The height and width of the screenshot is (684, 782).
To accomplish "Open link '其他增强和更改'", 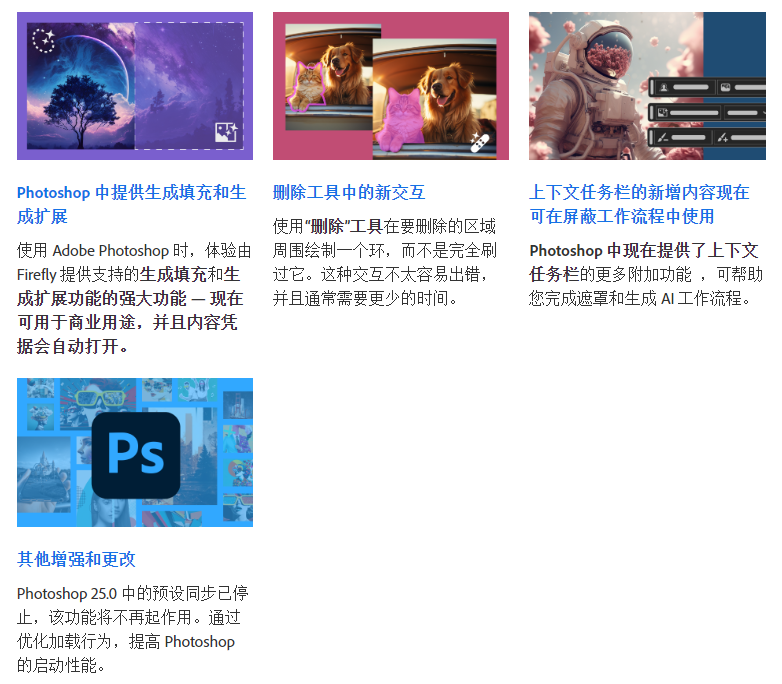I will (76, 559).
